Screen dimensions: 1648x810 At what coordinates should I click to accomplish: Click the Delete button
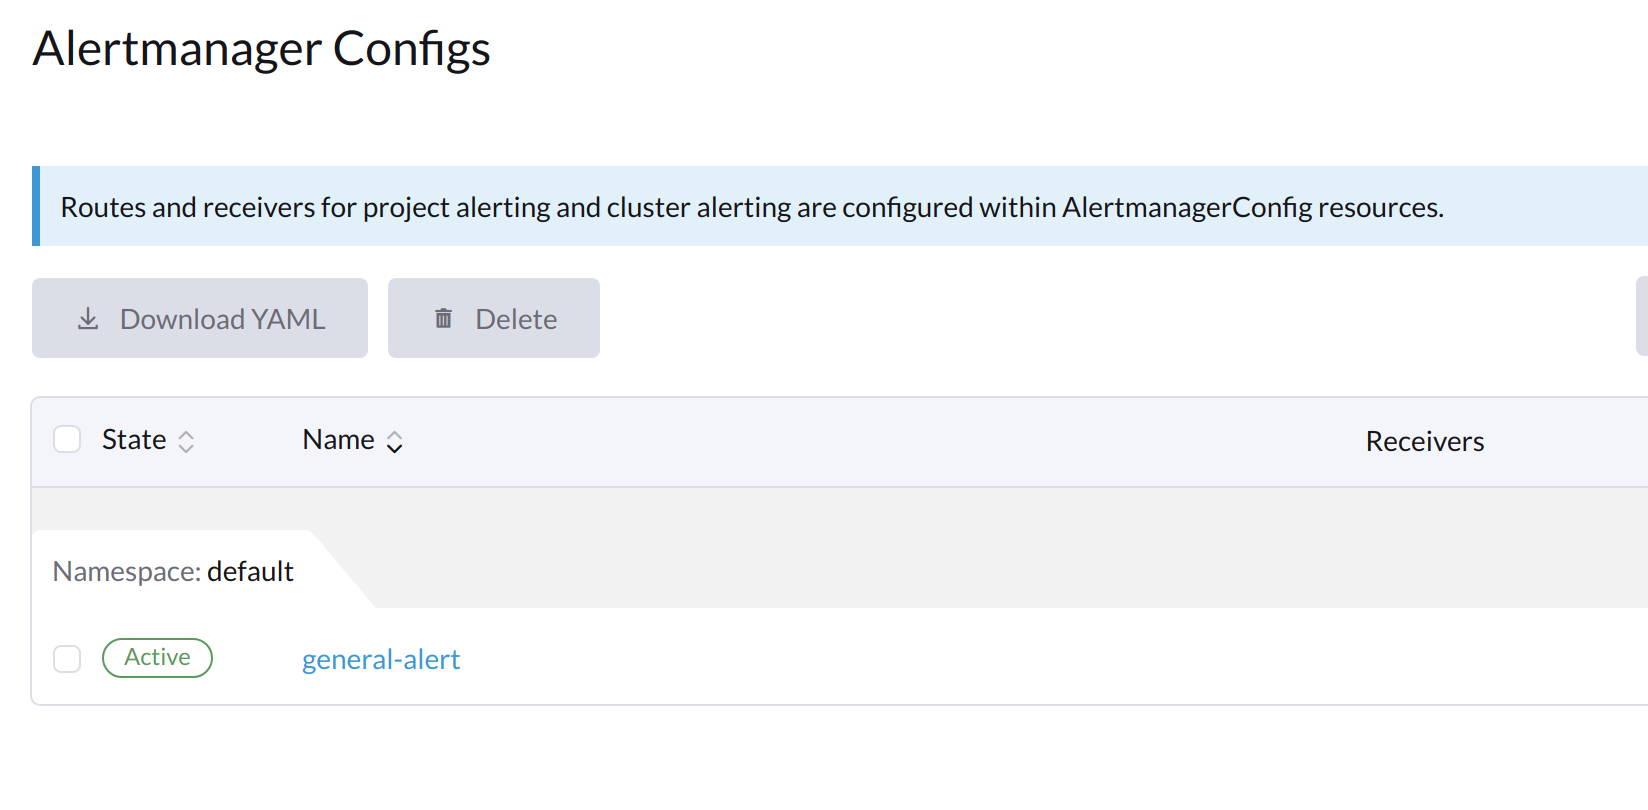[493, 318]
